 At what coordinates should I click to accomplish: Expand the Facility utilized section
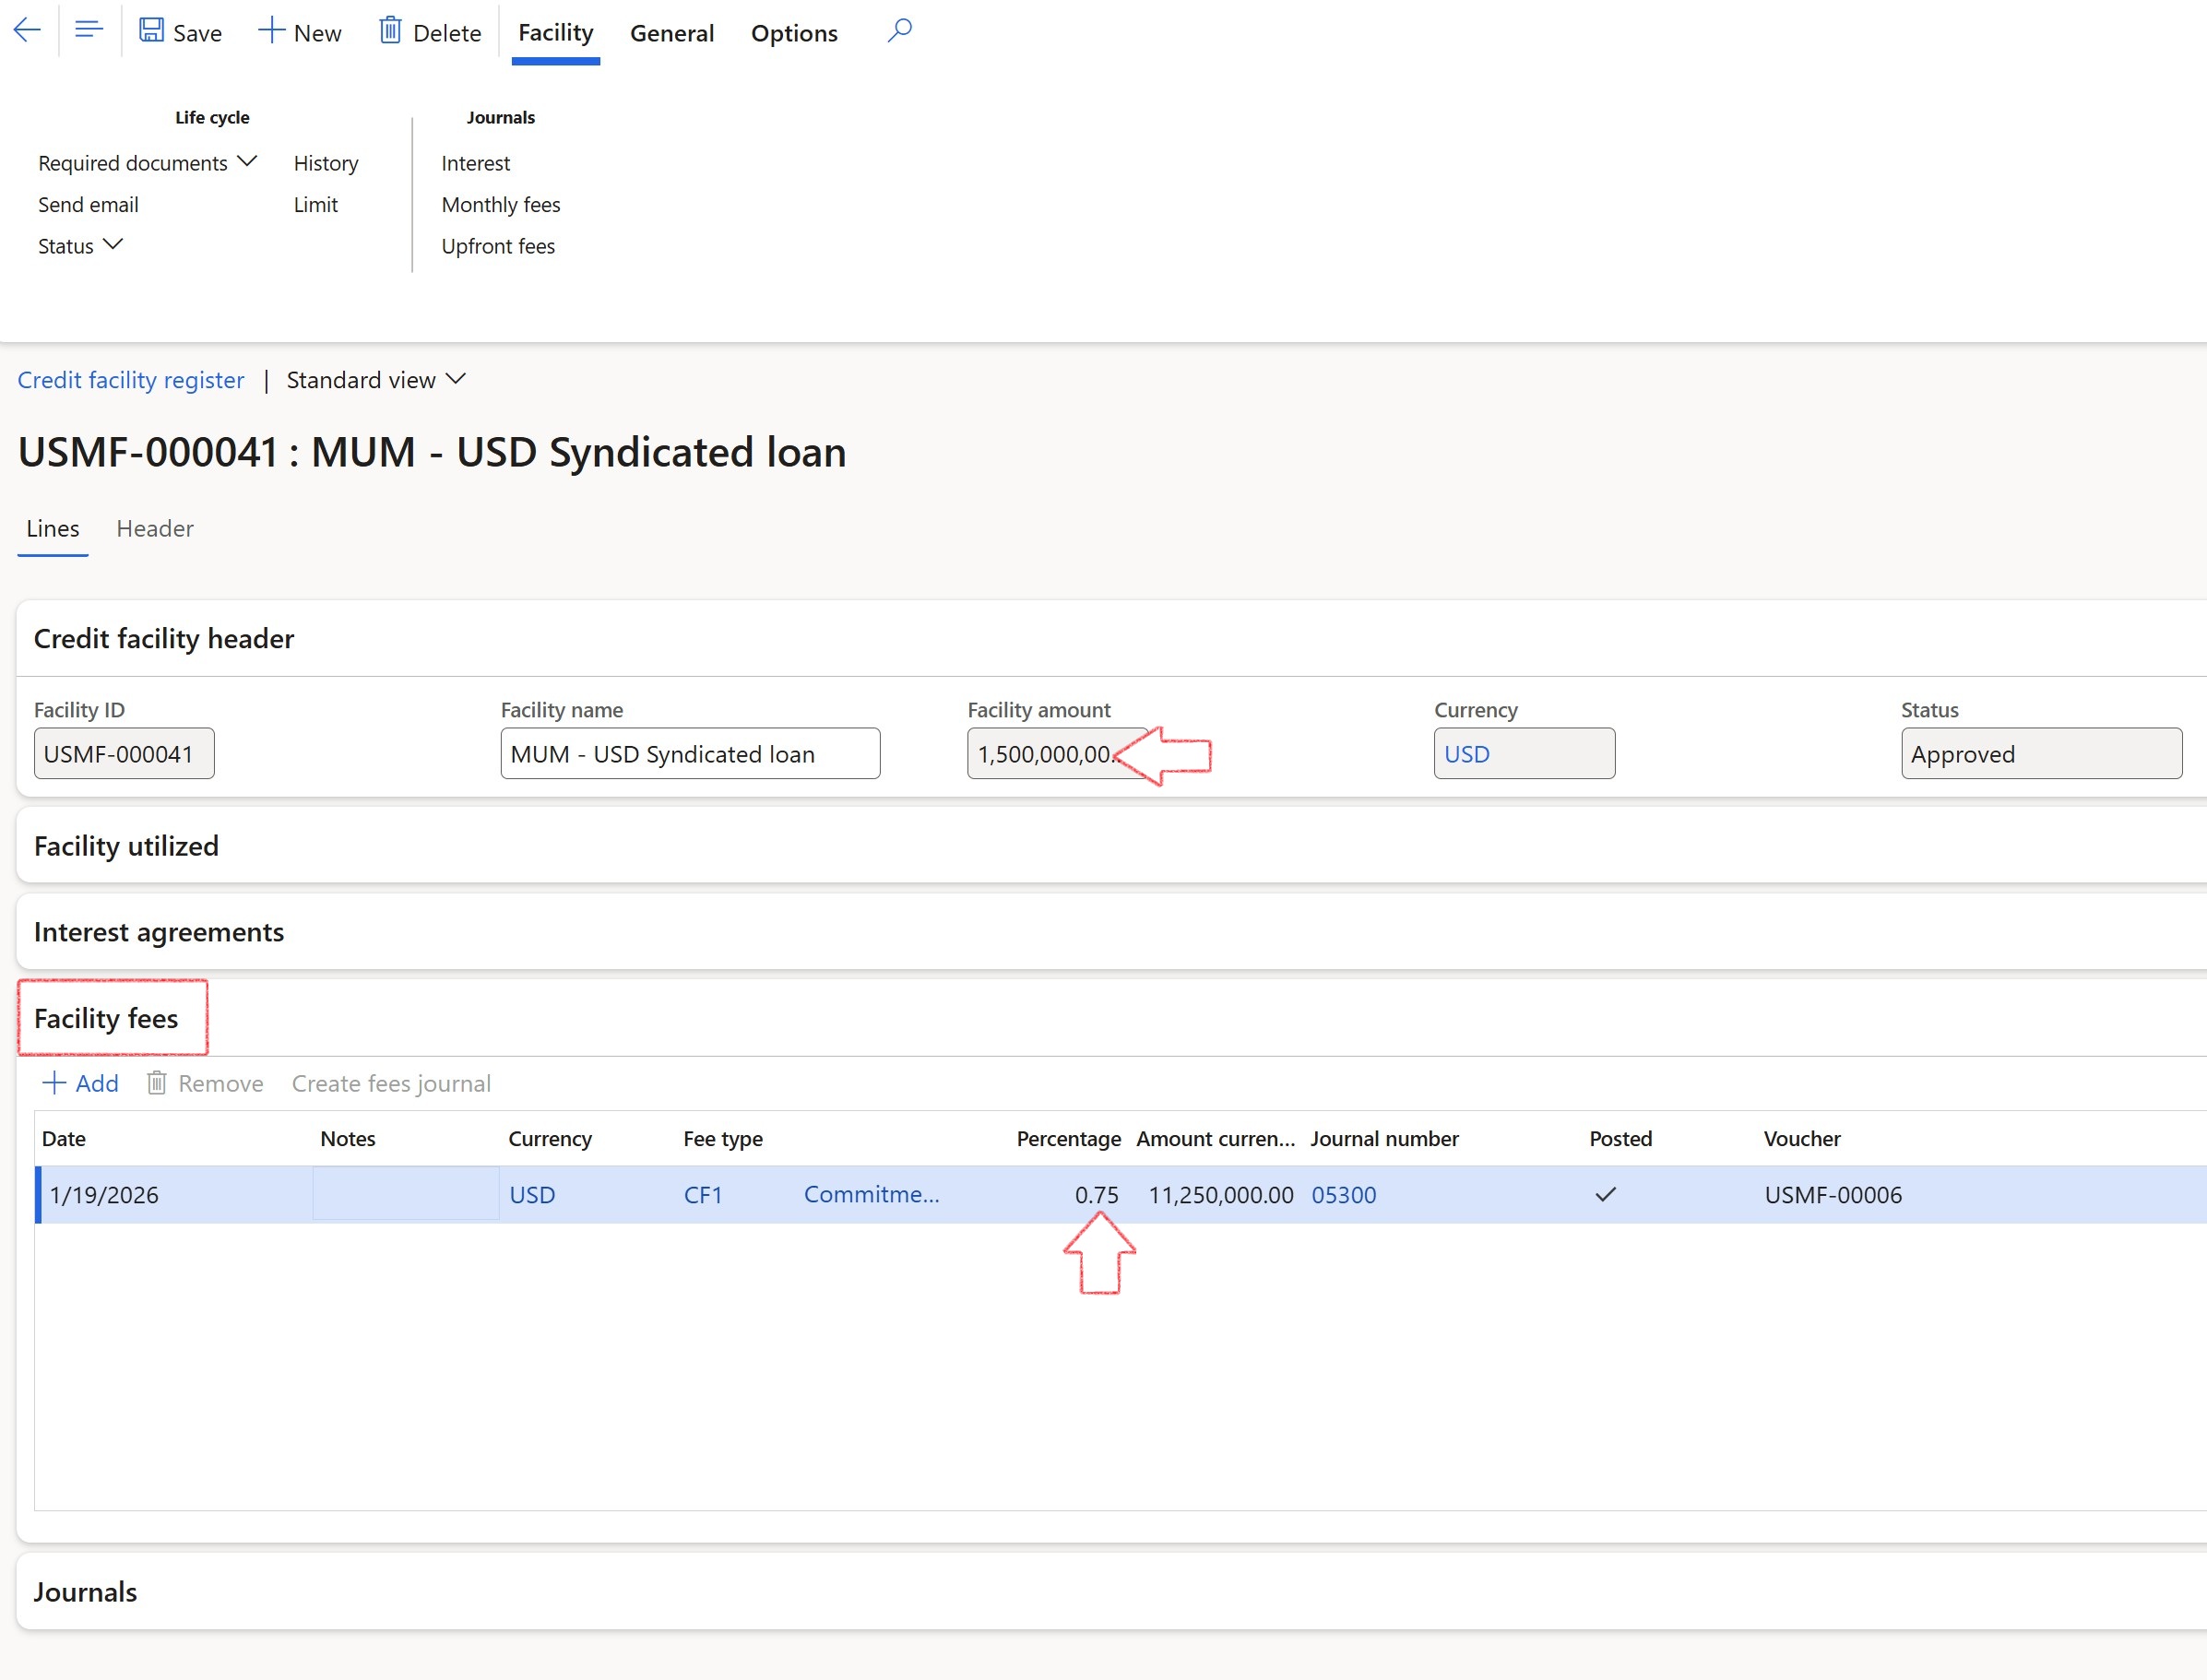[126, 845]
